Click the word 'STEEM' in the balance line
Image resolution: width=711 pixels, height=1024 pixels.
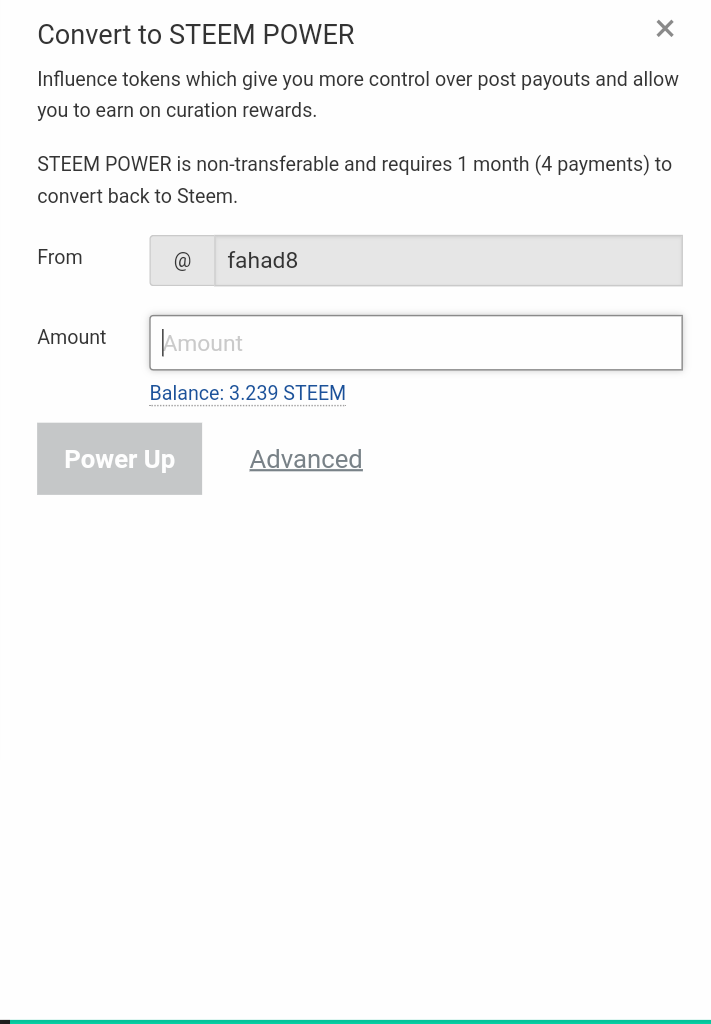[315, 393]
